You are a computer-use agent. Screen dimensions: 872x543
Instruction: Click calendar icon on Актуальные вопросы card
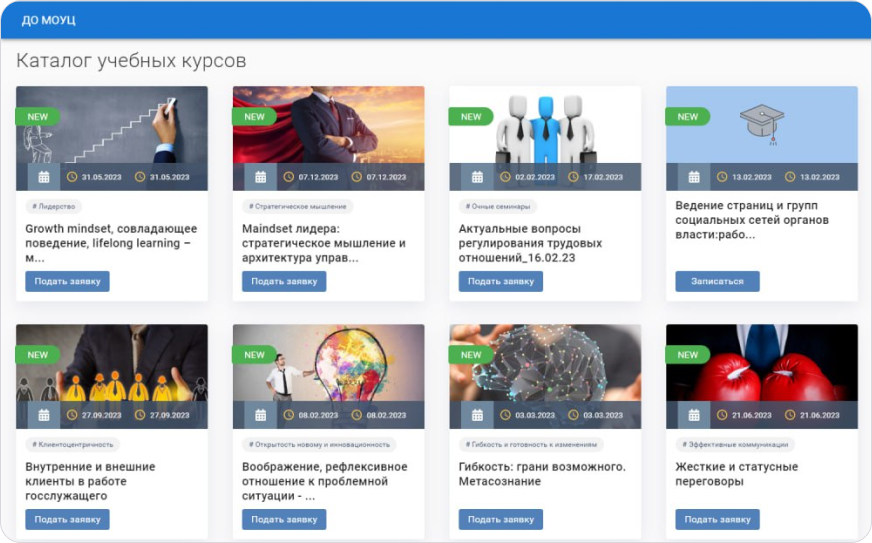(477, 177)
